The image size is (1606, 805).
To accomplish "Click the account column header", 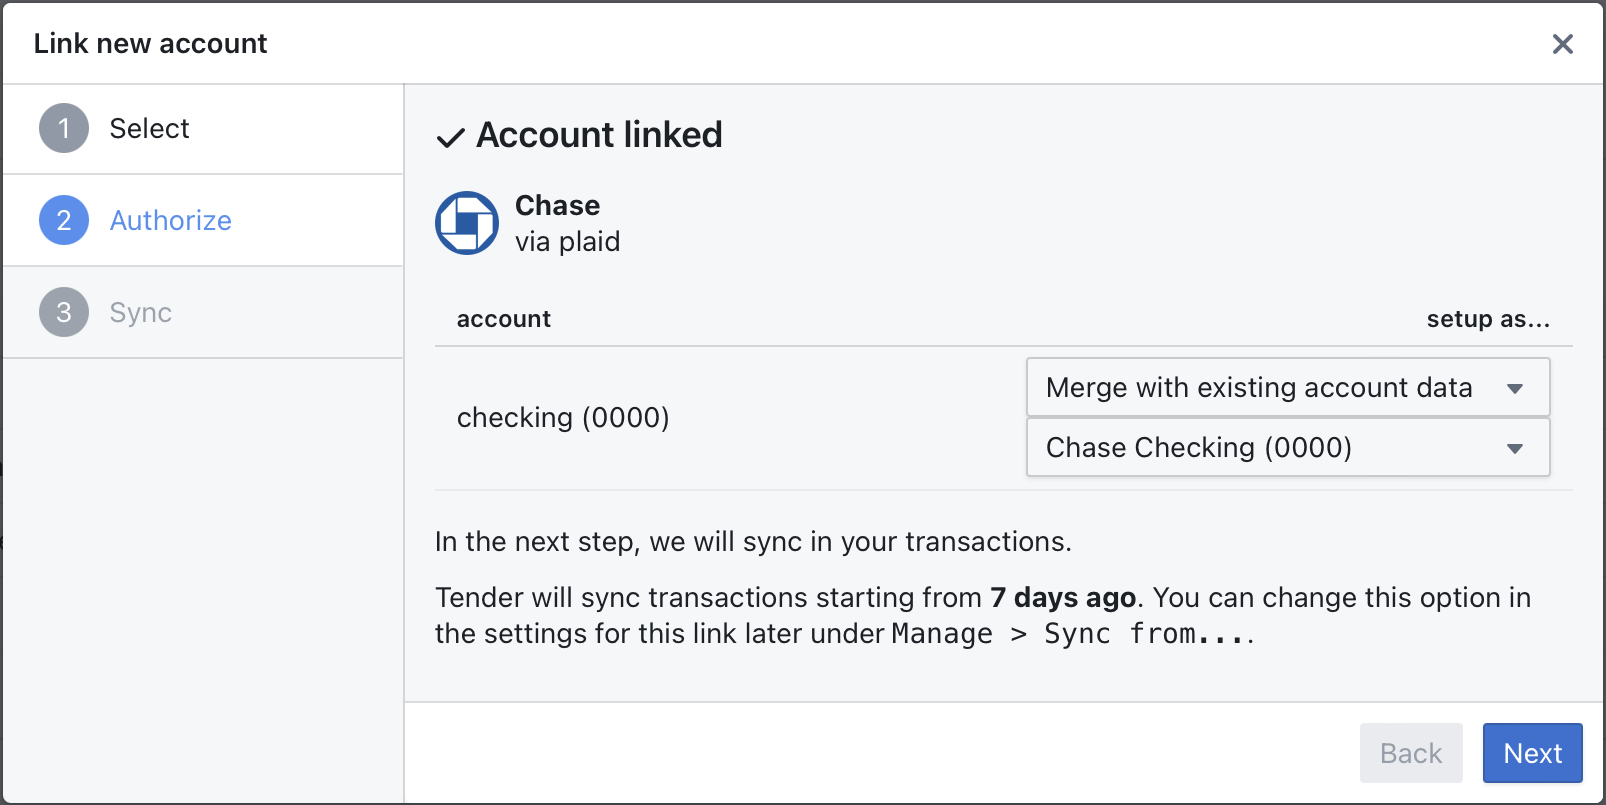I will 503,319.
